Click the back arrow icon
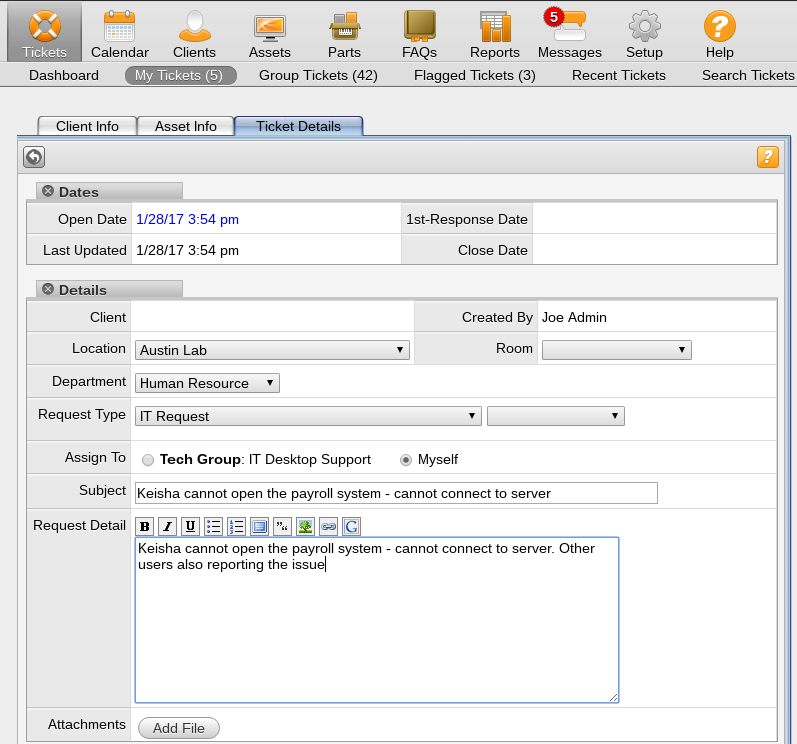Screen dimensions: 797x744 34,157
